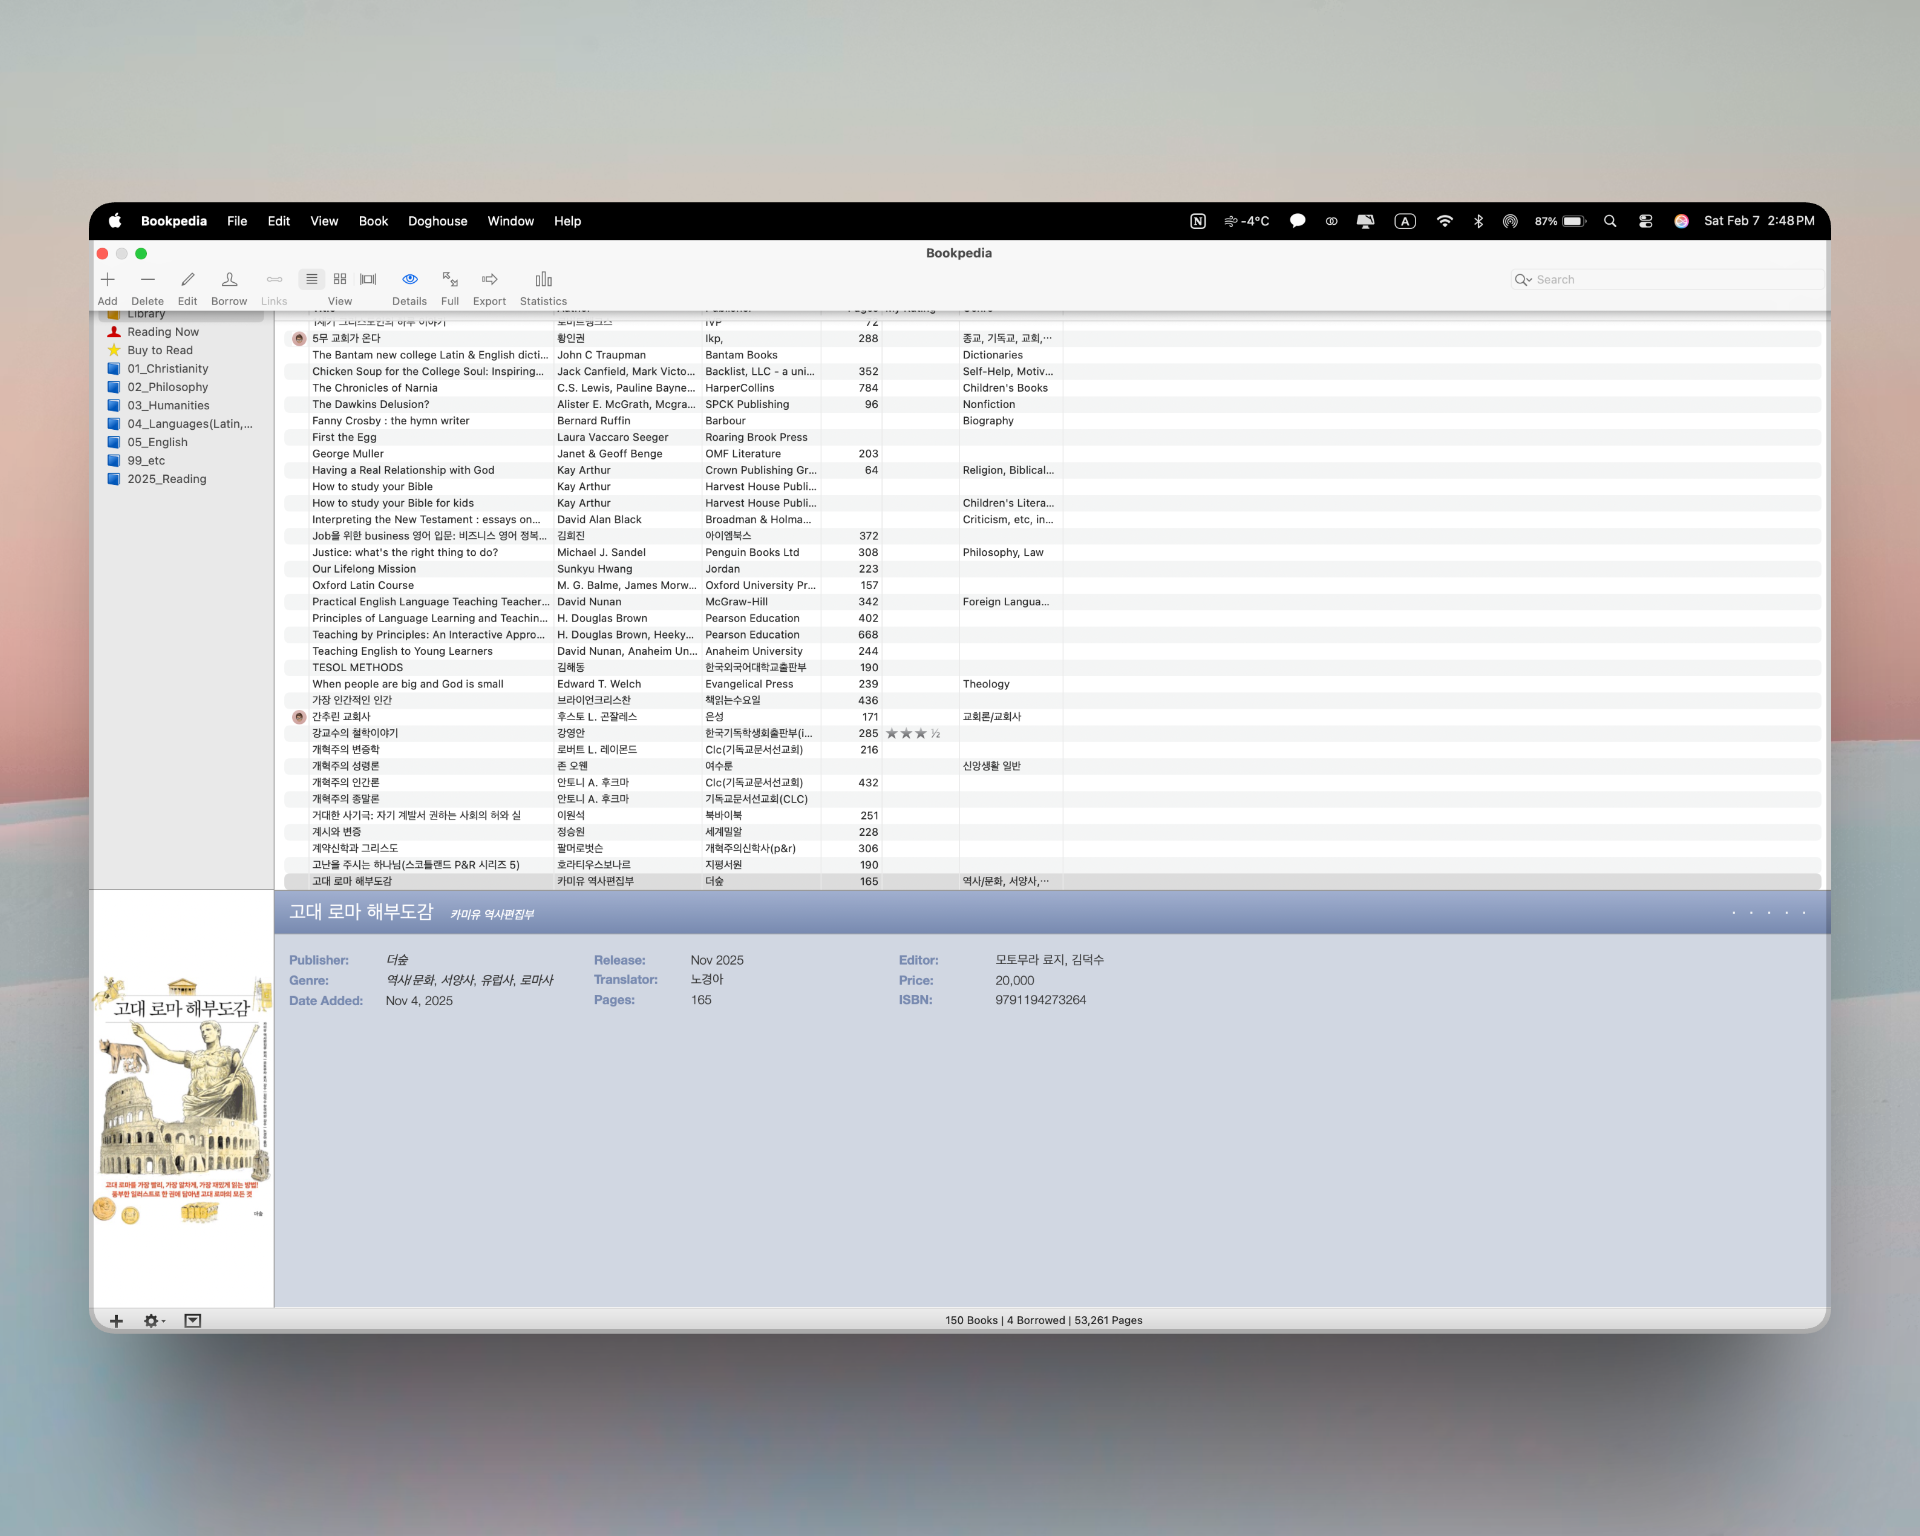Open the search options magnifier dropdown

pos(1523,280)
